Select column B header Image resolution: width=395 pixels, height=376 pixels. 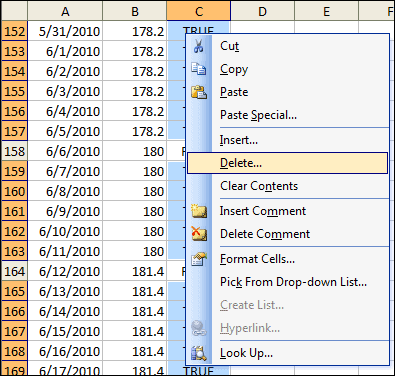135,11
